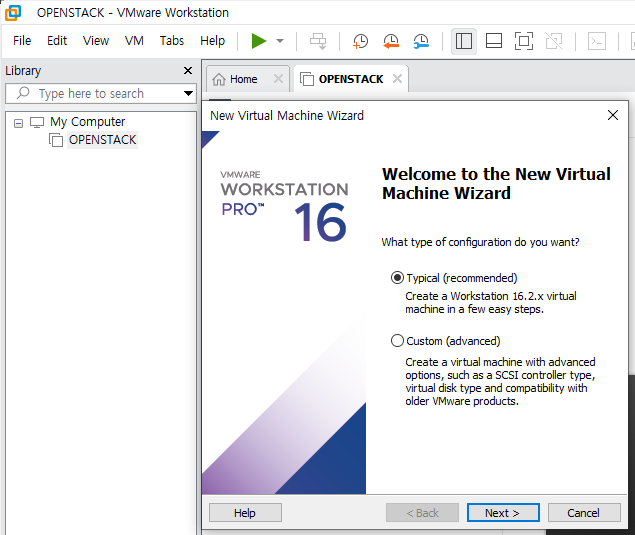This screenshot has width=635, height=535.
Task: Open the View menu
Action: [96, 40]
